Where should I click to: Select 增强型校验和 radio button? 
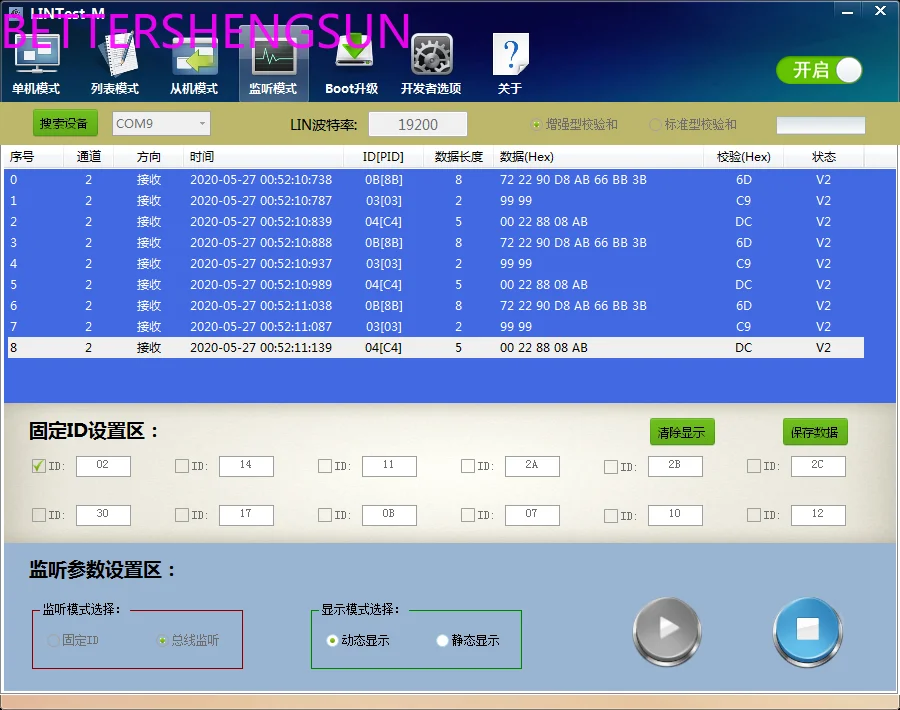[536, 125]
